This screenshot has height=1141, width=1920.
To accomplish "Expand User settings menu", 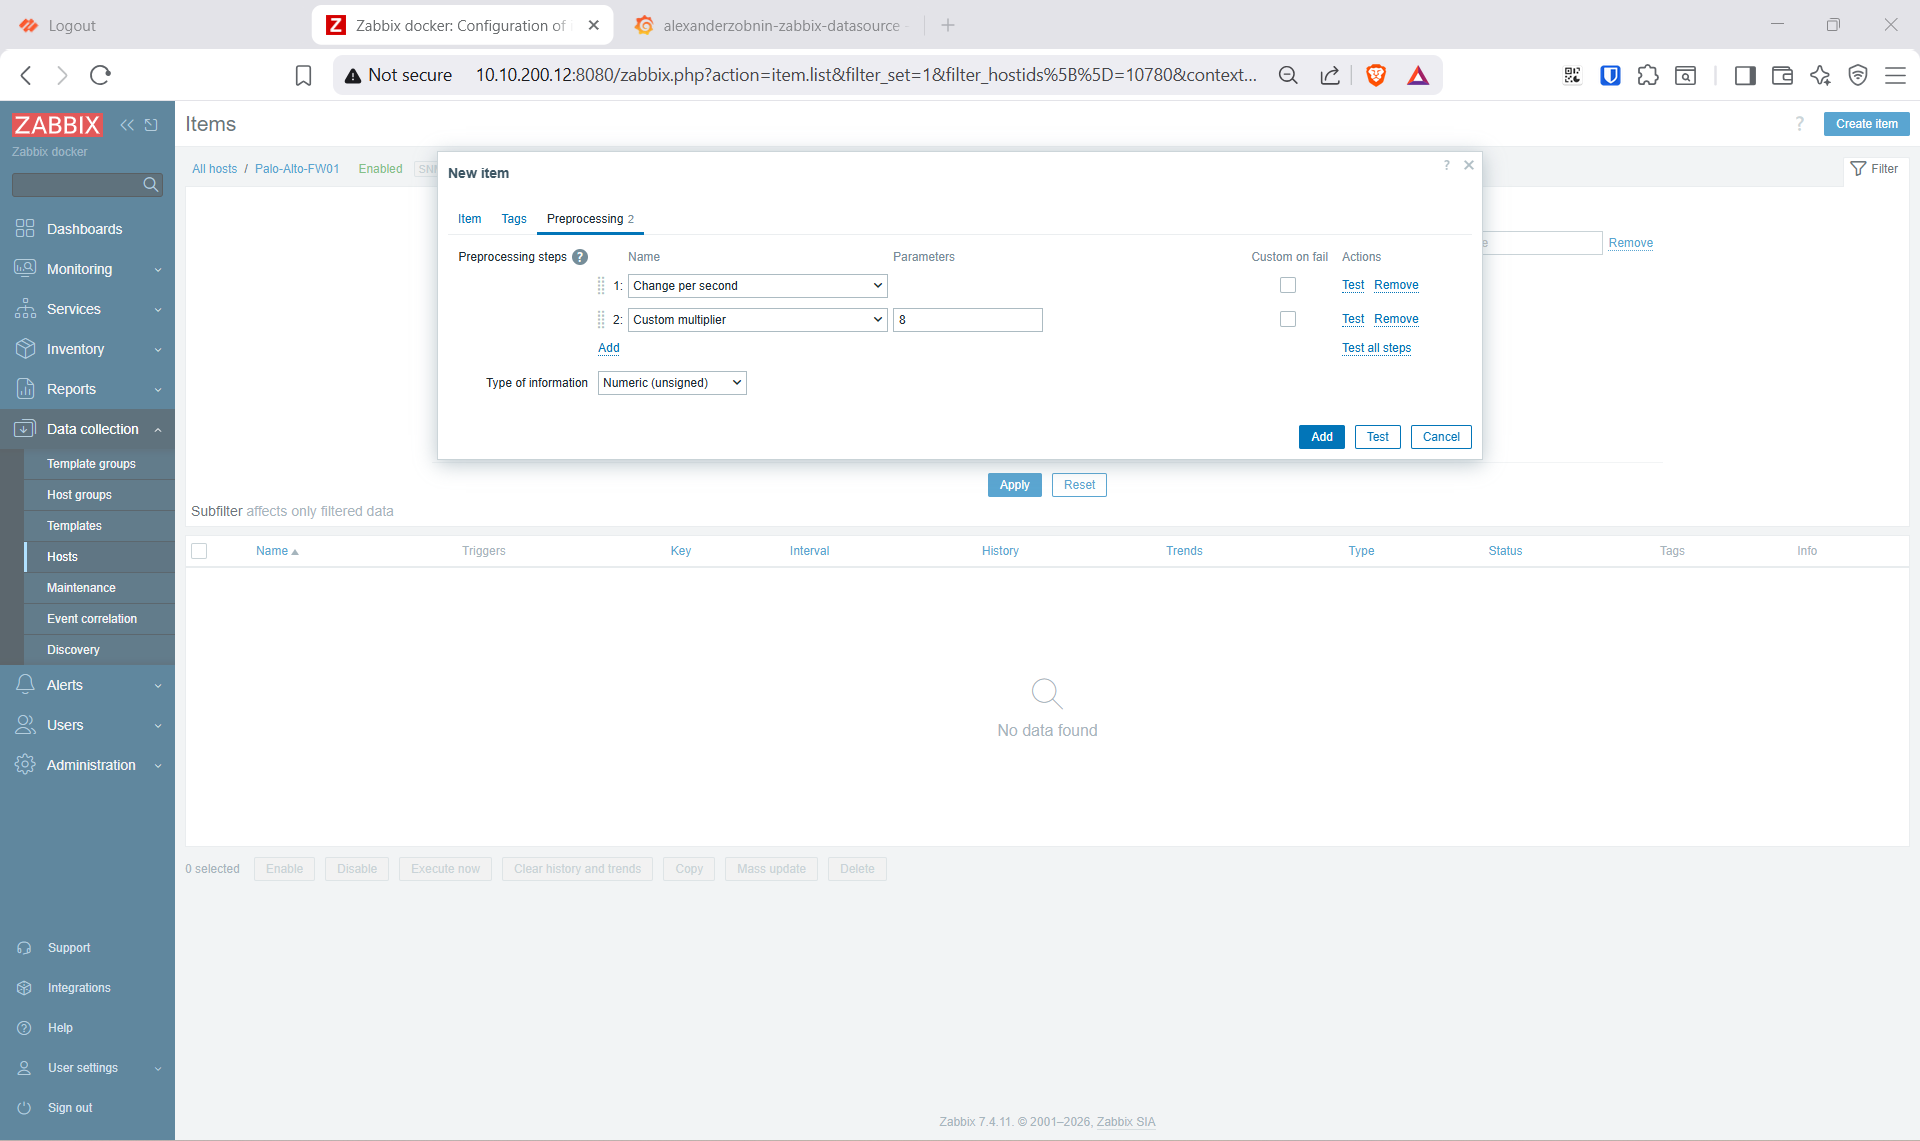I will point(88,1068).
